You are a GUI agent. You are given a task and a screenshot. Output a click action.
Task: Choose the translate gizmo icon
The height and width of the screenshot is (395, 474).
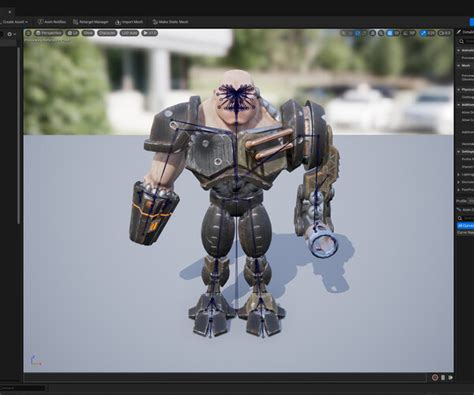(350, 33)
